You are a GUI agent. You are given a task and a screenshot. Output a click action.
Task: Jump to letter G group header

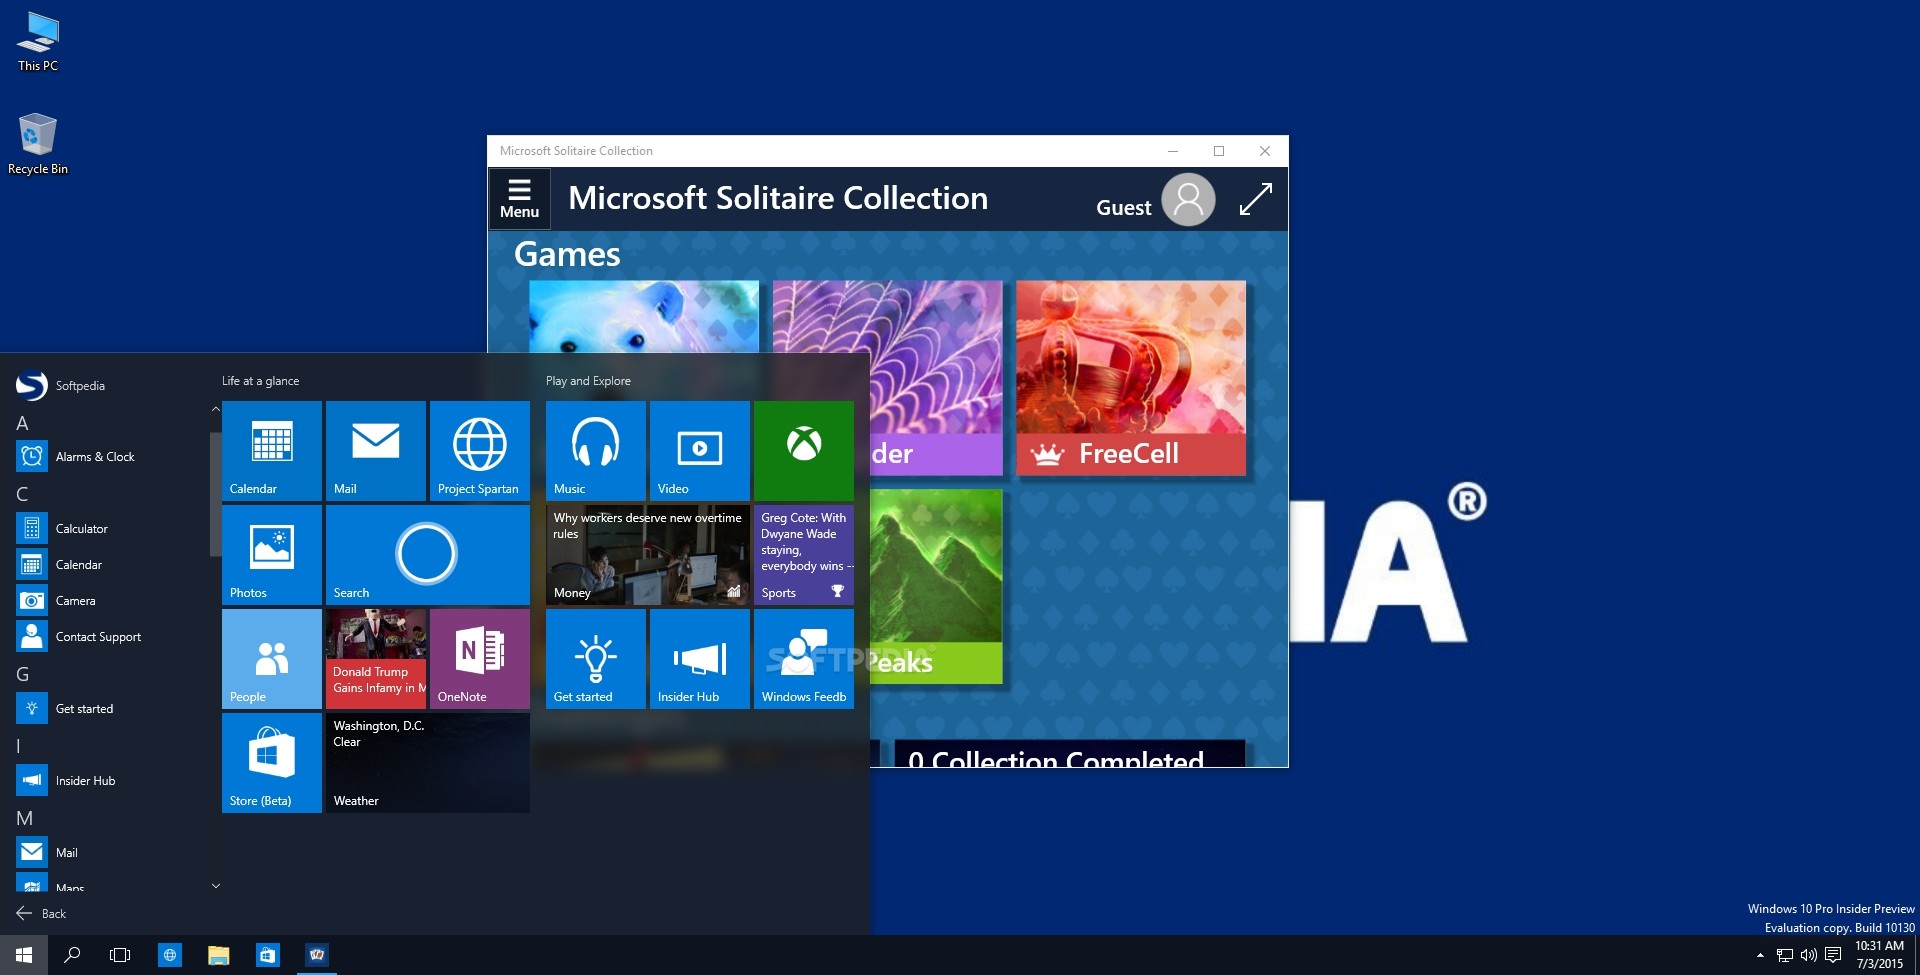pos(23,674)
